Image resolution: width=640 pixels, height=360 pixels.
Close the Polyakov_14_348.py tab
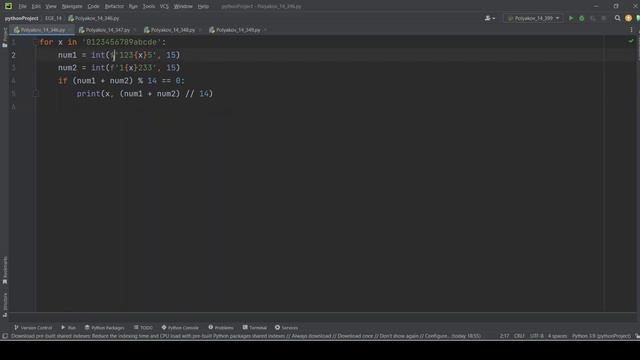[200, 30]
